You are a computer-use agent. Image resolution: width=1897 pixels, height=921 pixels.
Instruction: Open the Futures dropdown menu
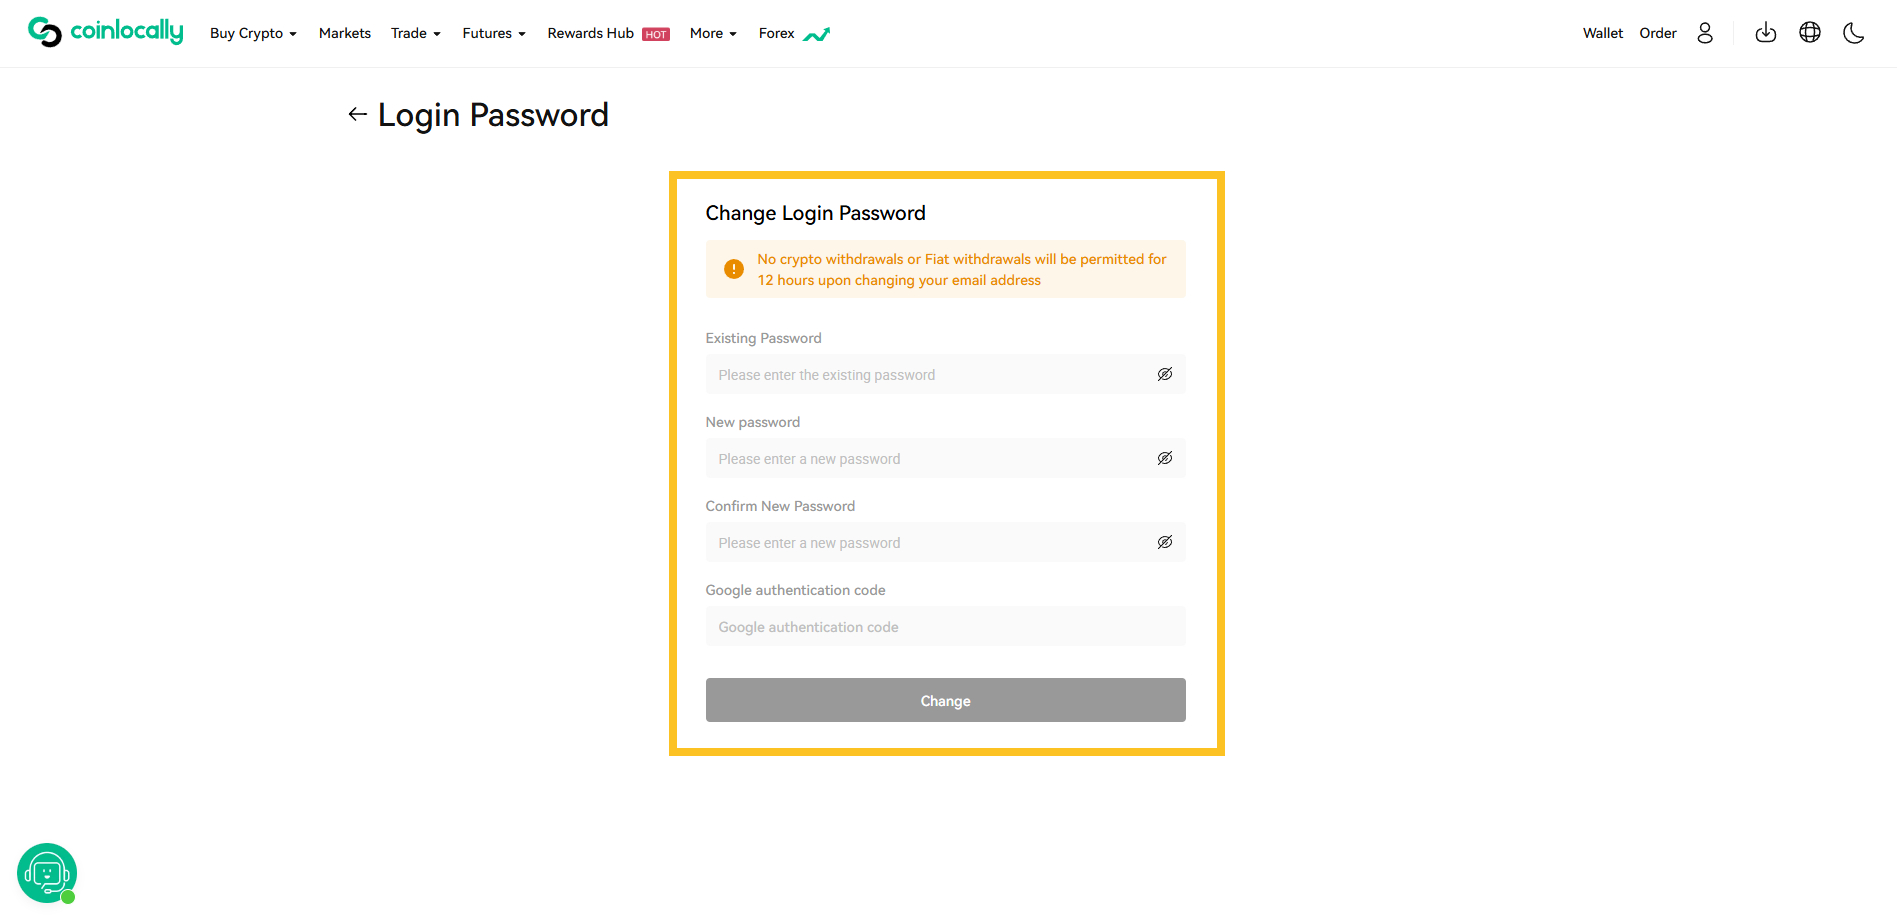tap(494, 33)
